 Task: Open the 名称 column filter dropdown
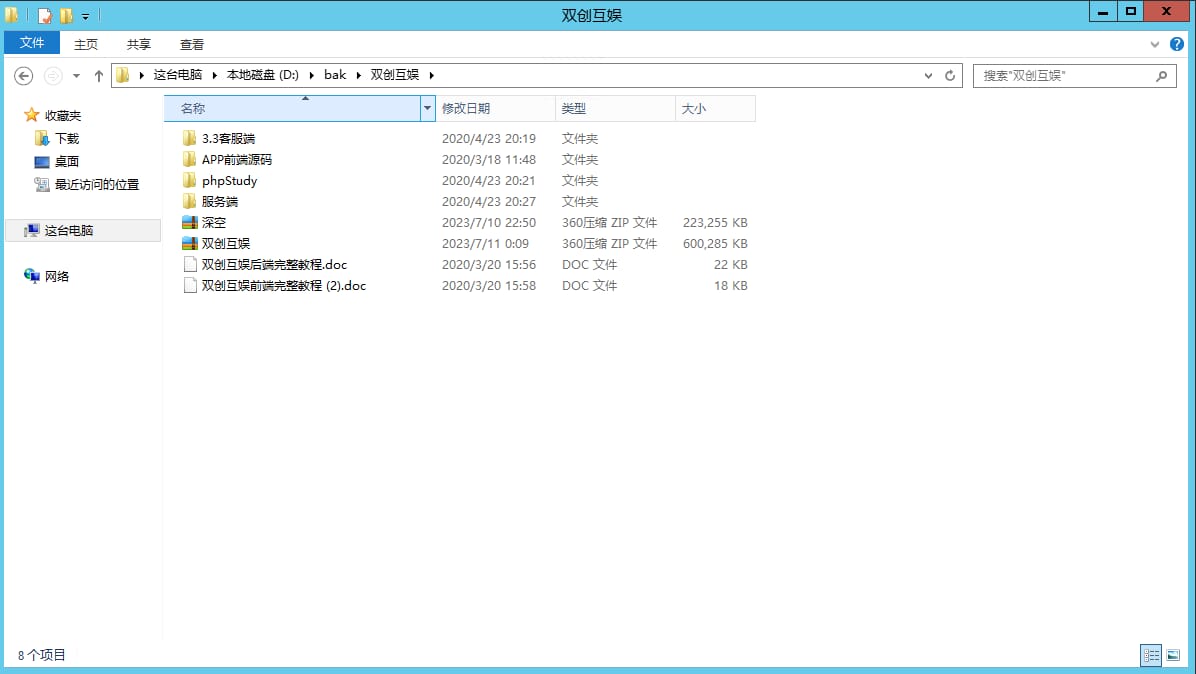pyautogui.click(x=428, y=108)
